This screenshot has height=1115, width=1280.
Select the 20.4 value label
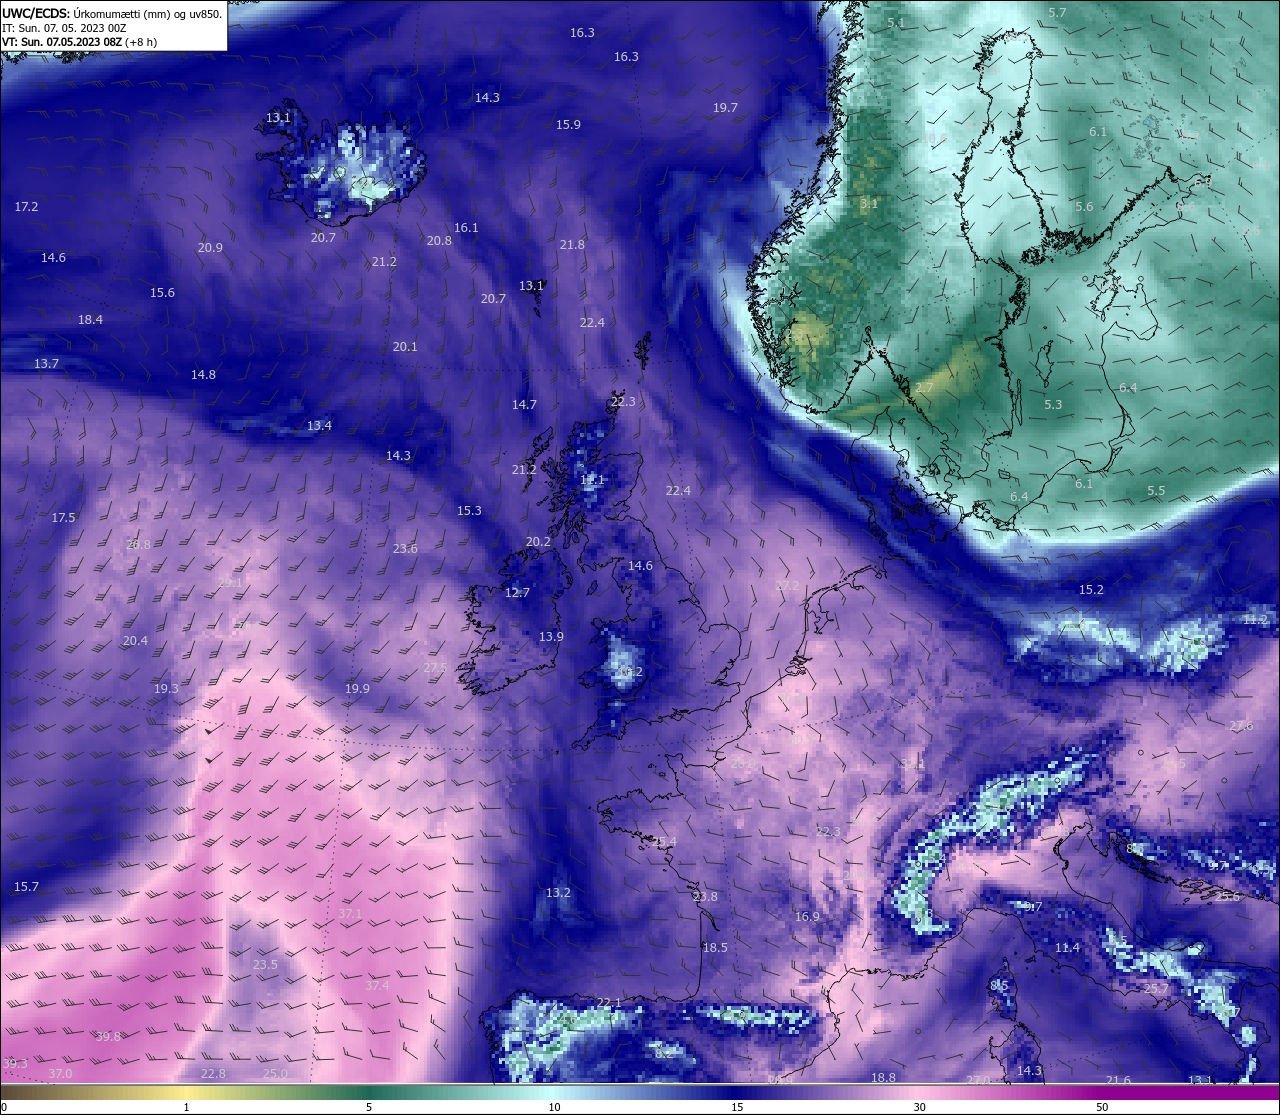135,641
